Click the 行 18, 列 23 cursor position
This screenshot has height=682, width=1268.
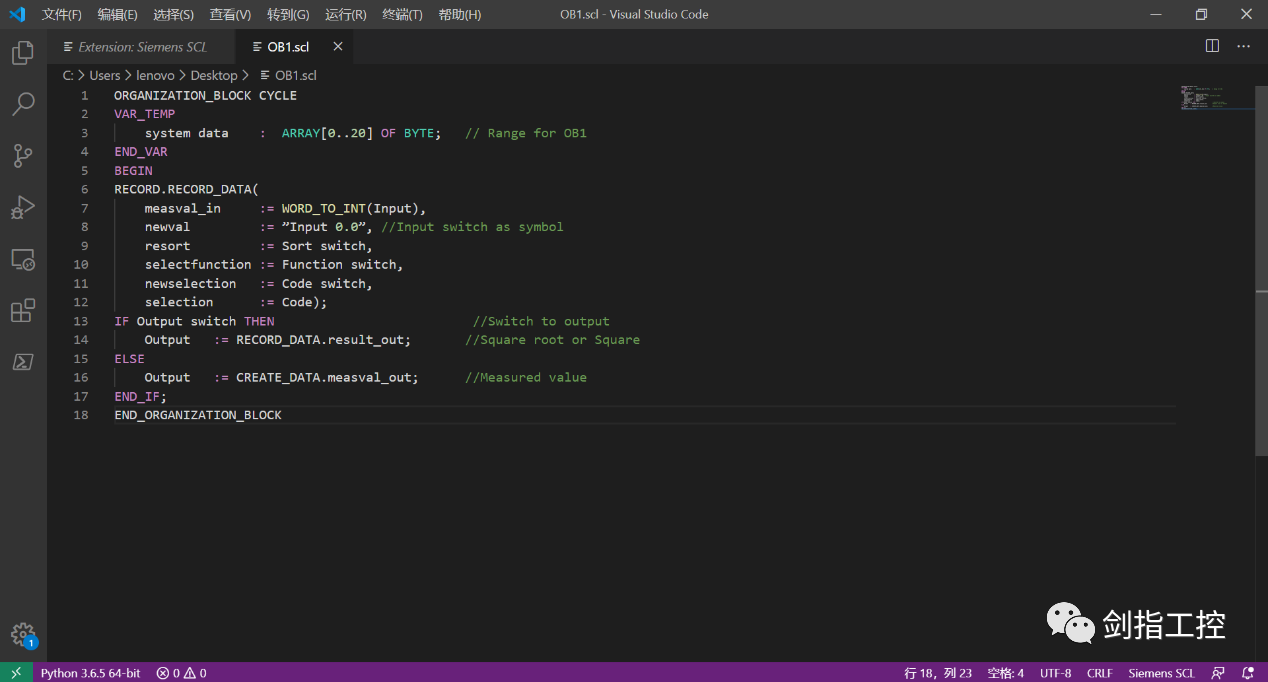tap(938, 673)
